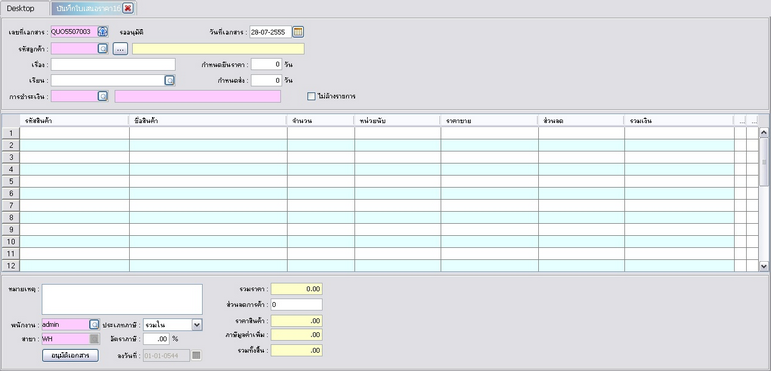
Task: Click the subject (เรื่อง) text field
Action: 113,64
